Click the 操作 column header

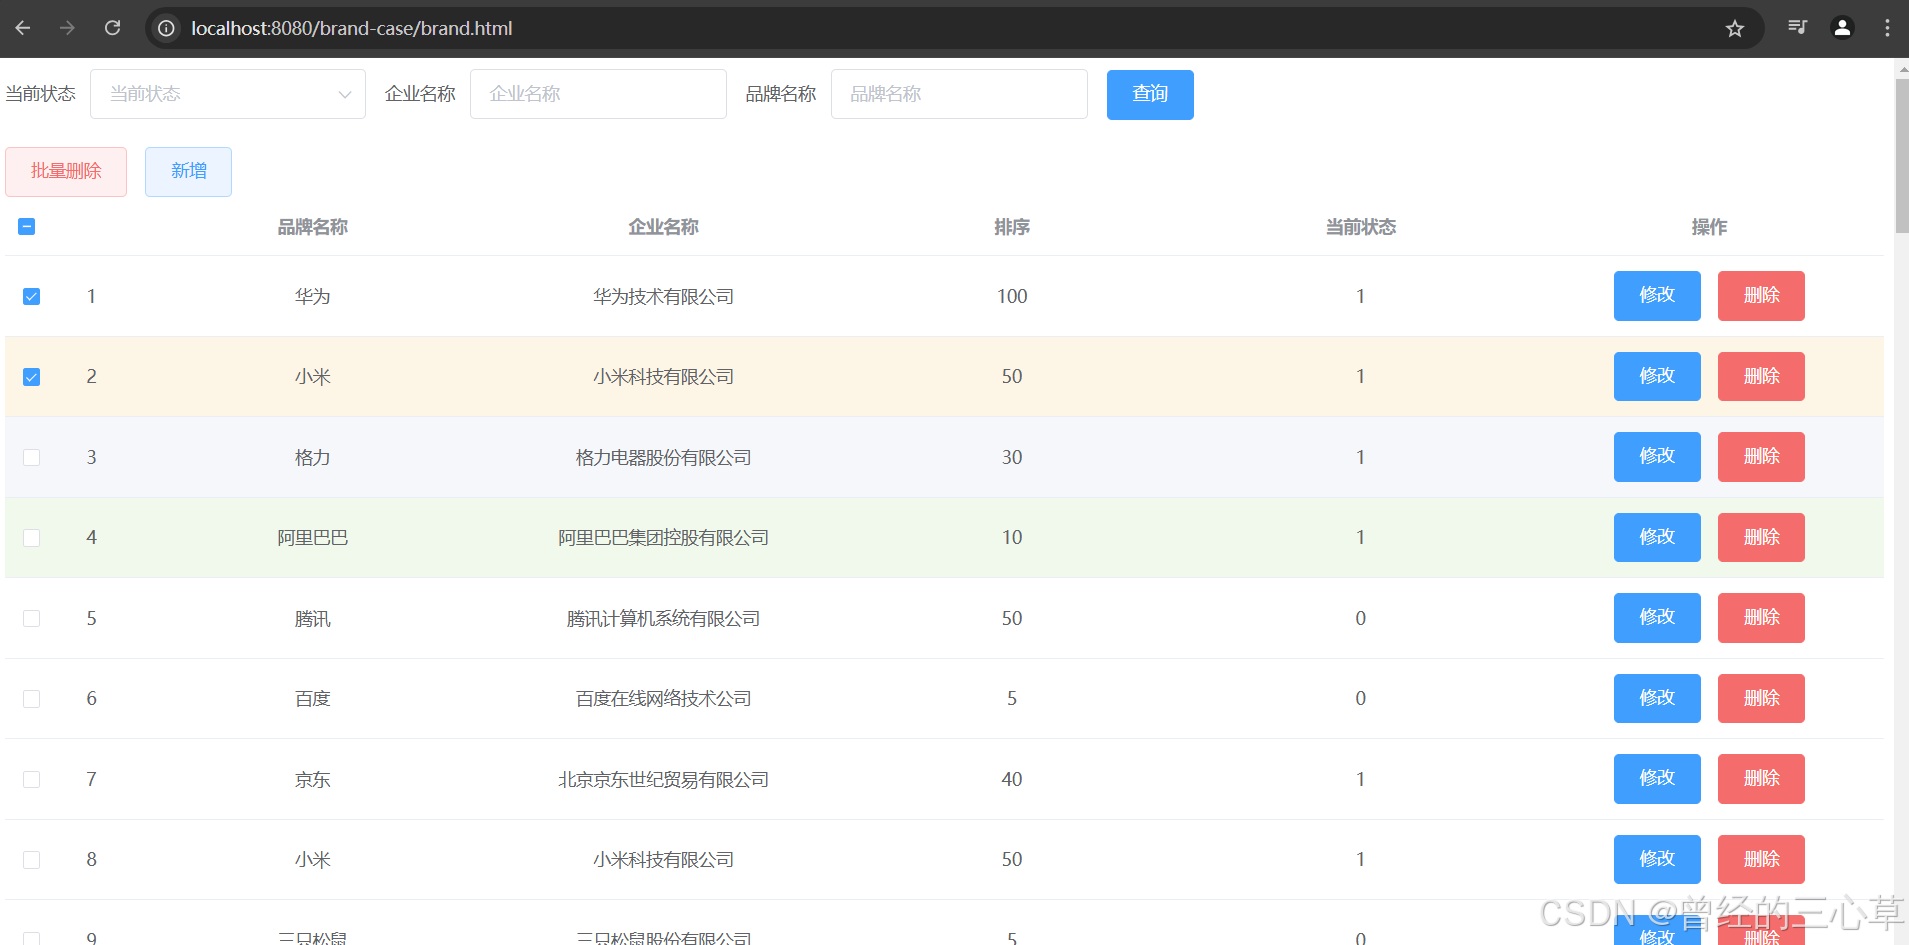click(1709, 227)
